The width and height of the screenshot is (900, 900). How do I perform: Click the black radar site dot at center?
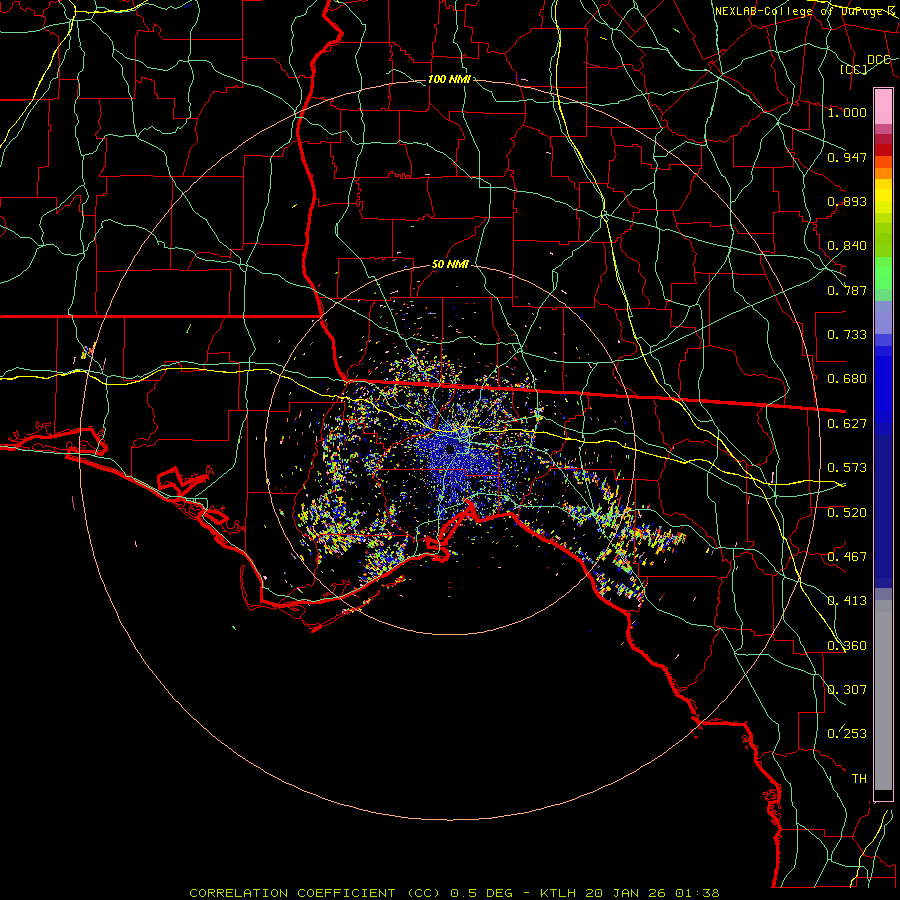[450, 449]
